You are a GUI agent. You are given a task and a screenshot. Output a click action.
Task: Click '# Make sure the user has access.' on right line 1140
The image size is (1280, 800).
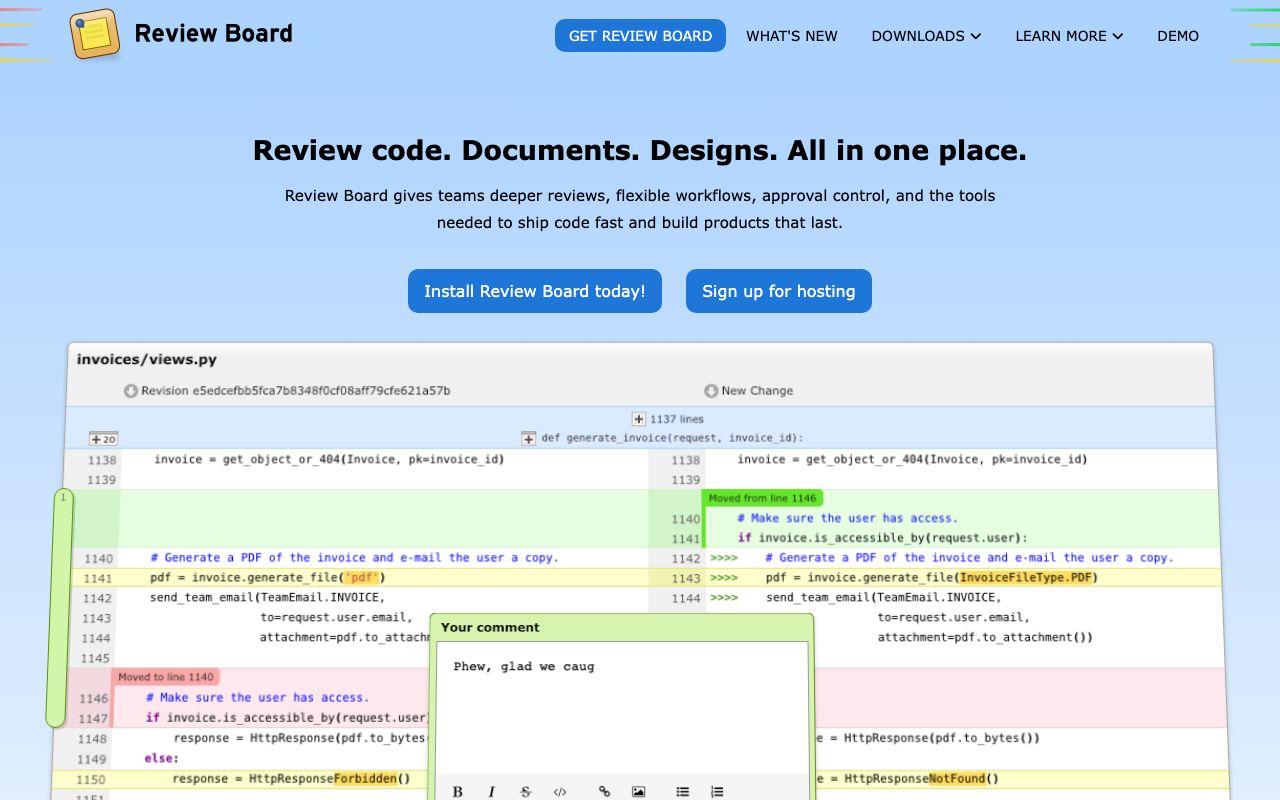[847, 518]
